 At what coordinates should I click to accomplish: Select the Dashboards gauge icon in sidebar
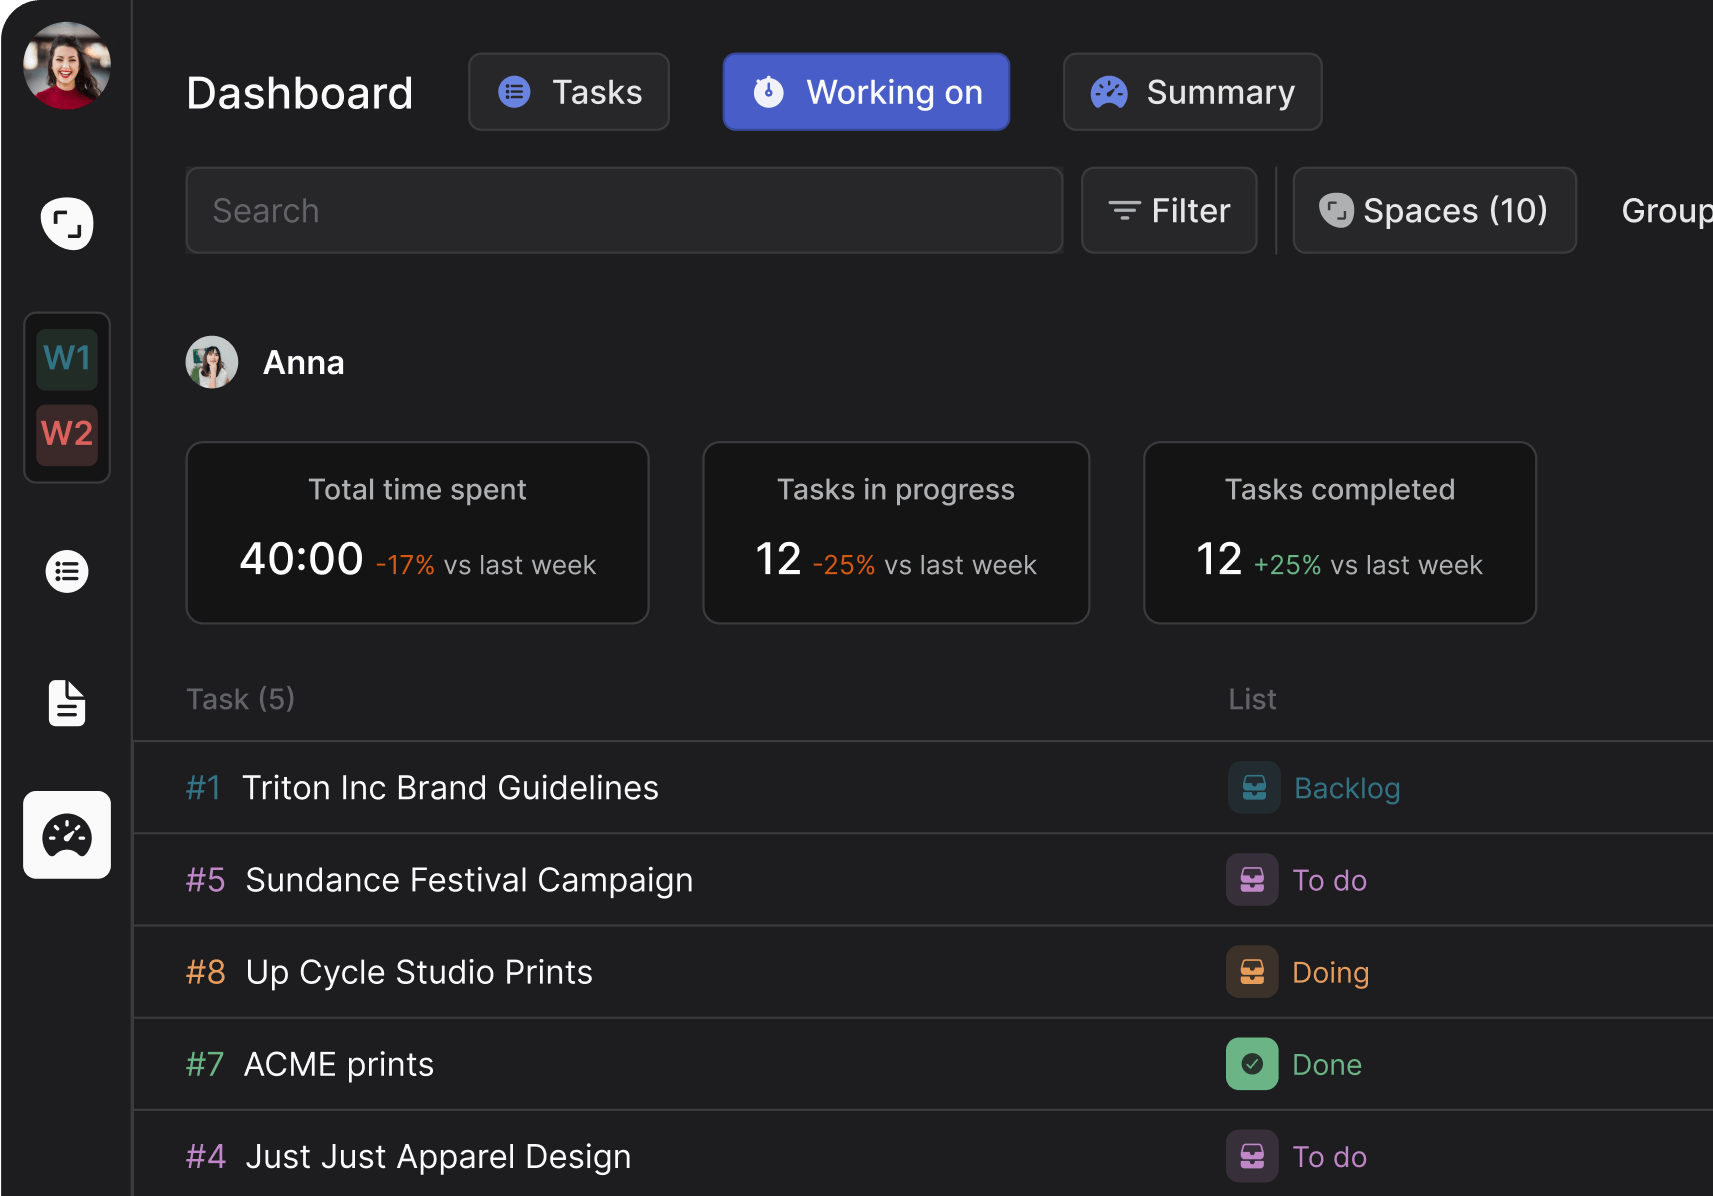click(x=66, y=835)
